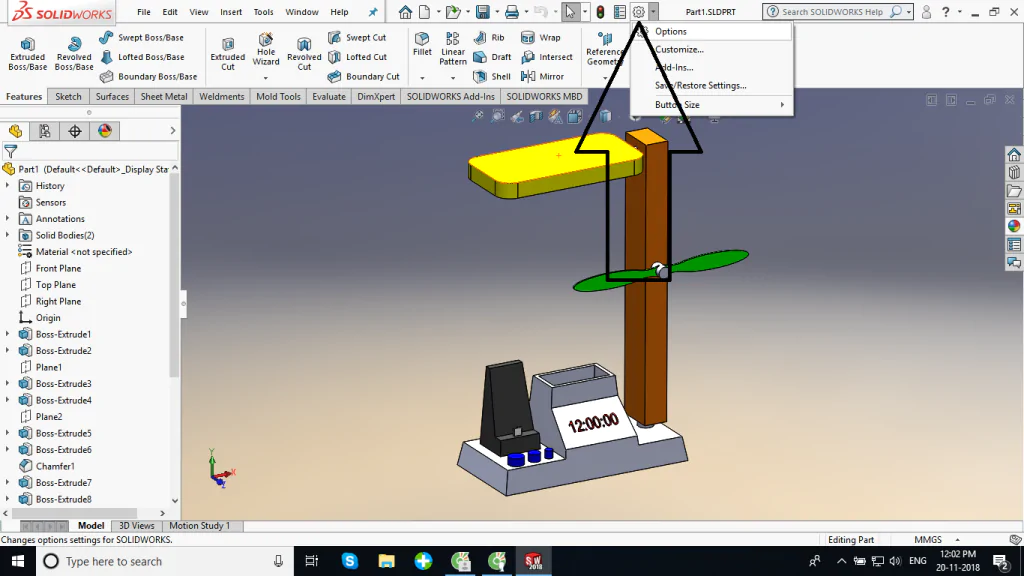Click the Save icon in top toolbar

(482, 12)
